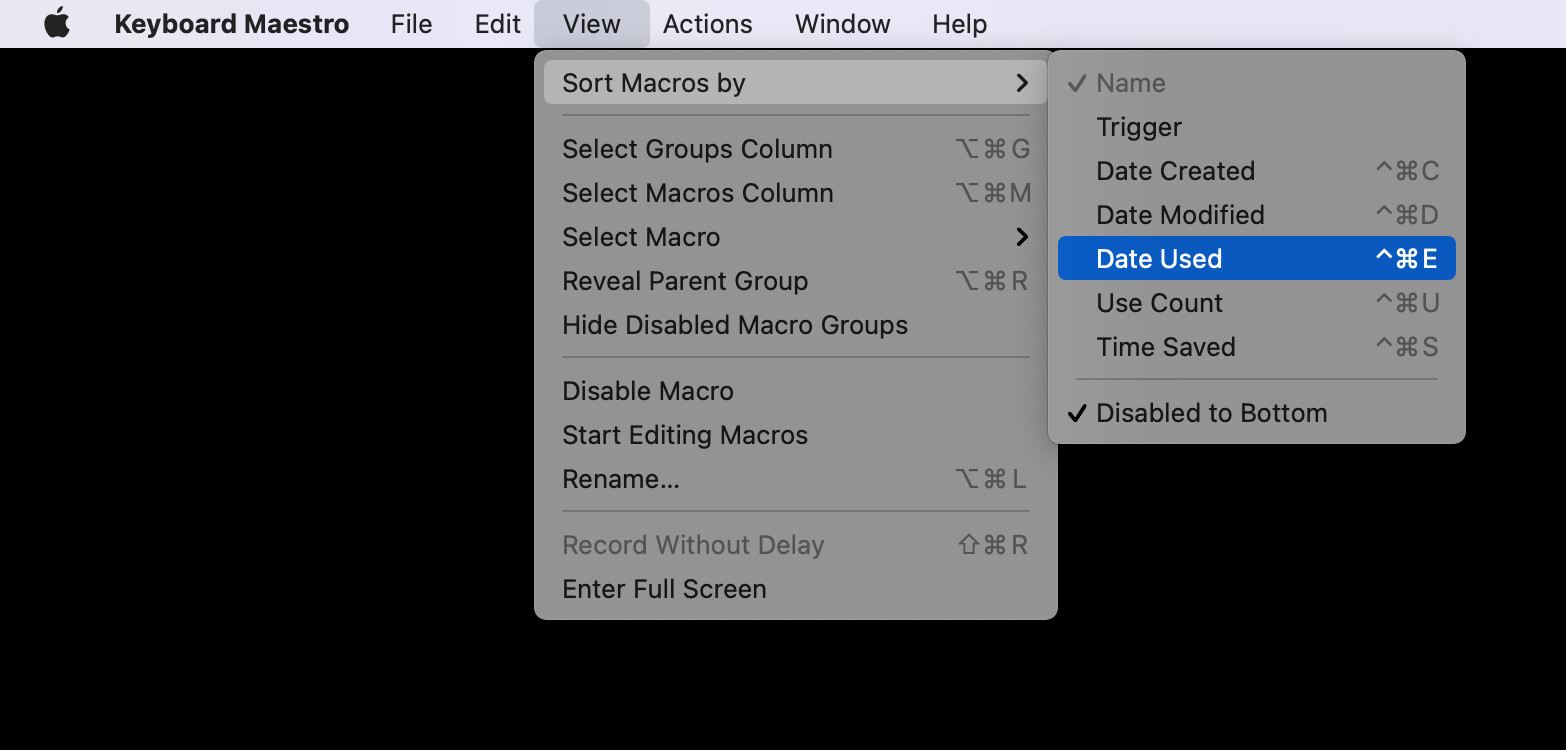Toggle Hide Disabled Macro Groups
Screen dimensions: 1566x750
795,325
